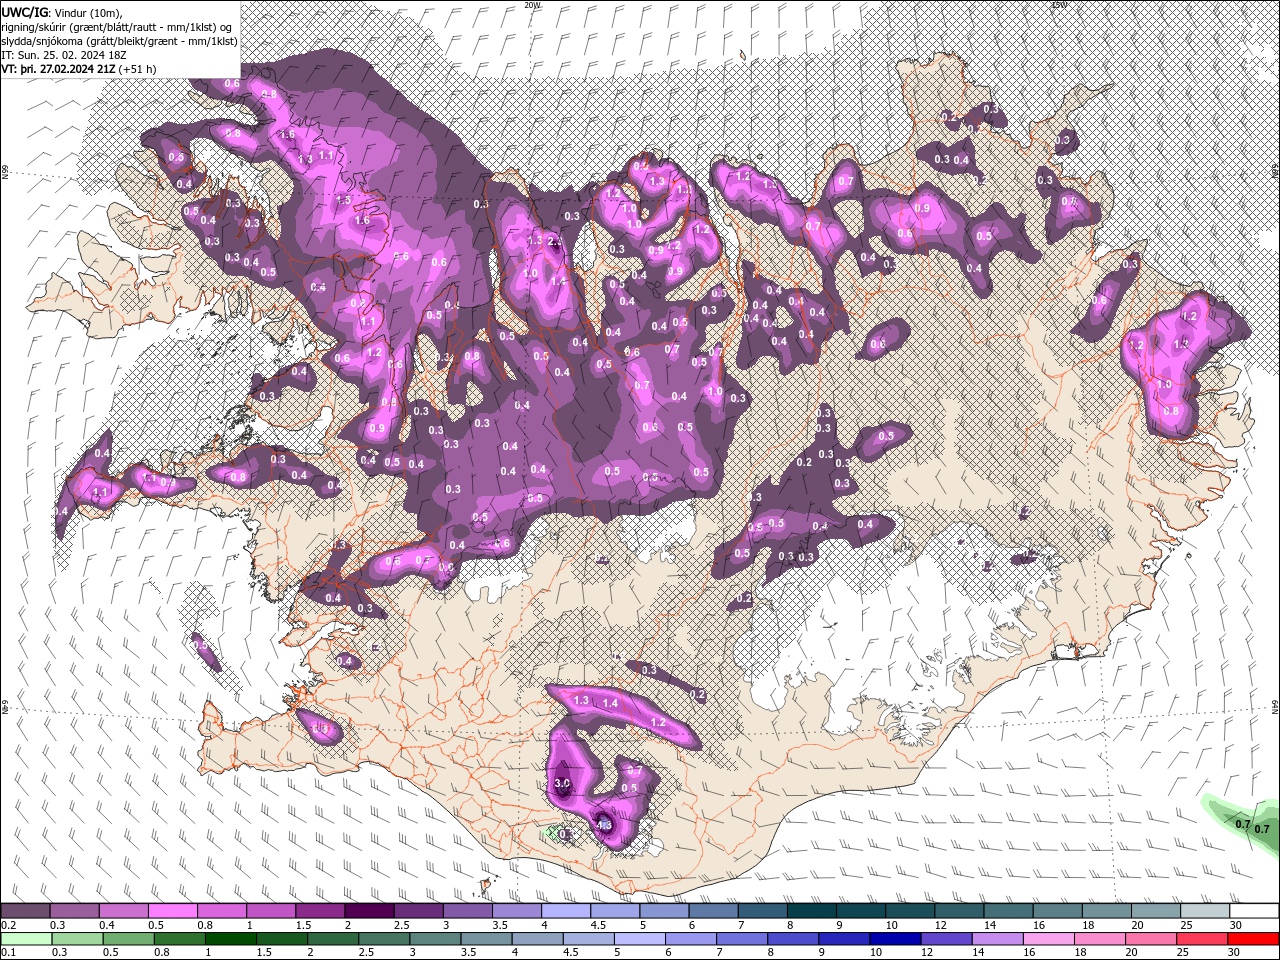Pick the dark teal top-row swatch between 8 and 9

tap(812, 911)
